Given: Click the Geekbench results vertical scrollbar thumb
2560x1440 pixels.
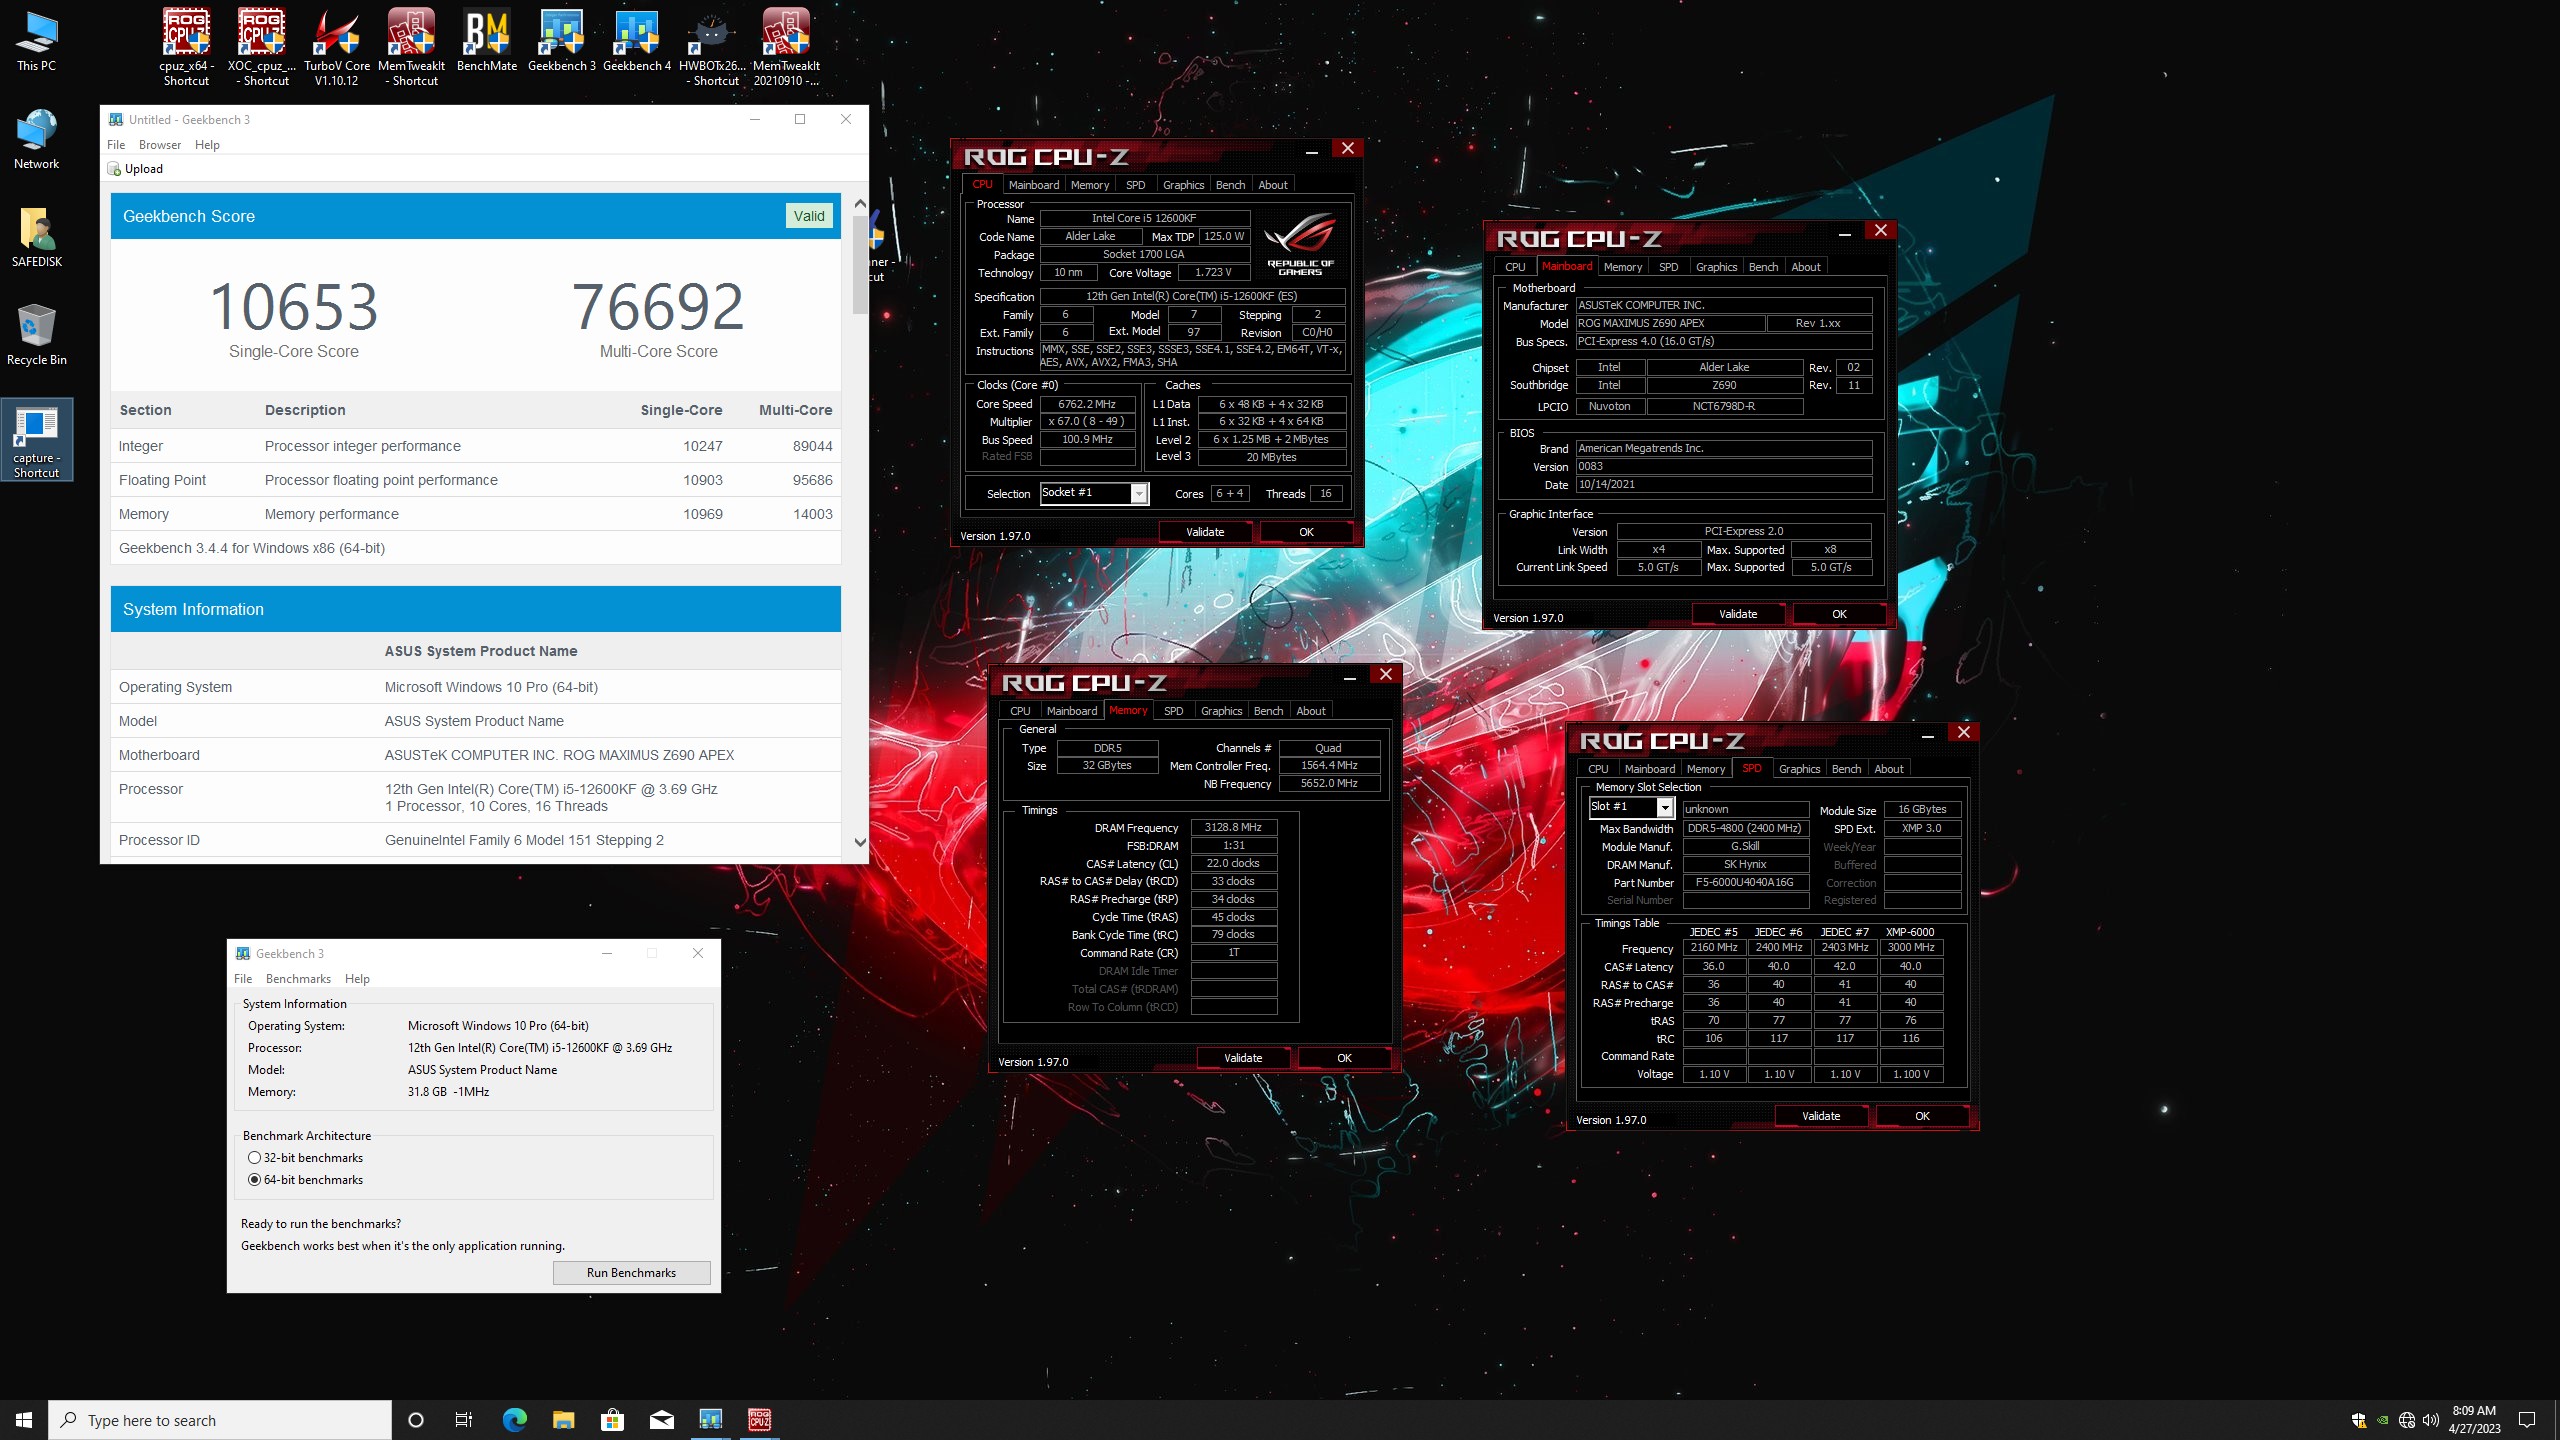Looking at the screenshot, I should click(x=860, y=264).
